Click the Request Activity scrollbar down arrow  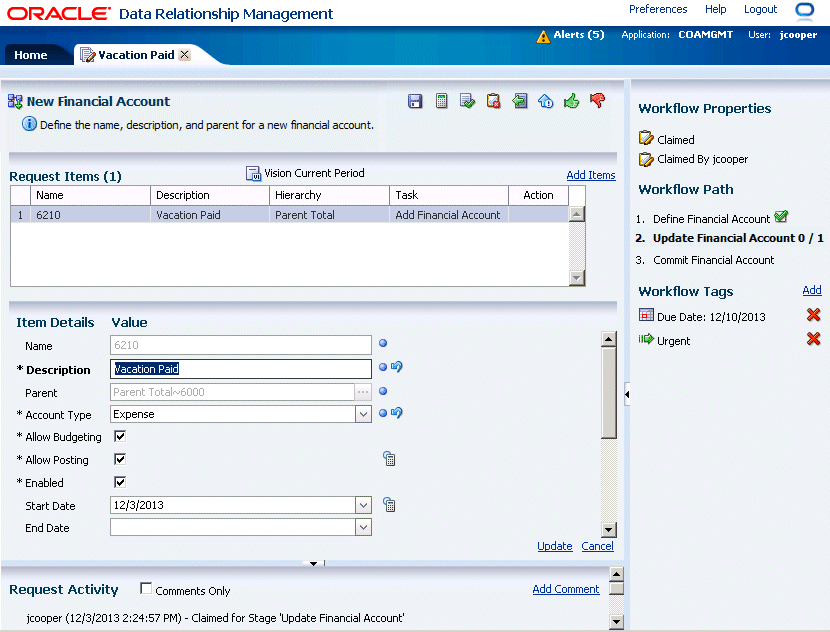(x=617, y=622)
